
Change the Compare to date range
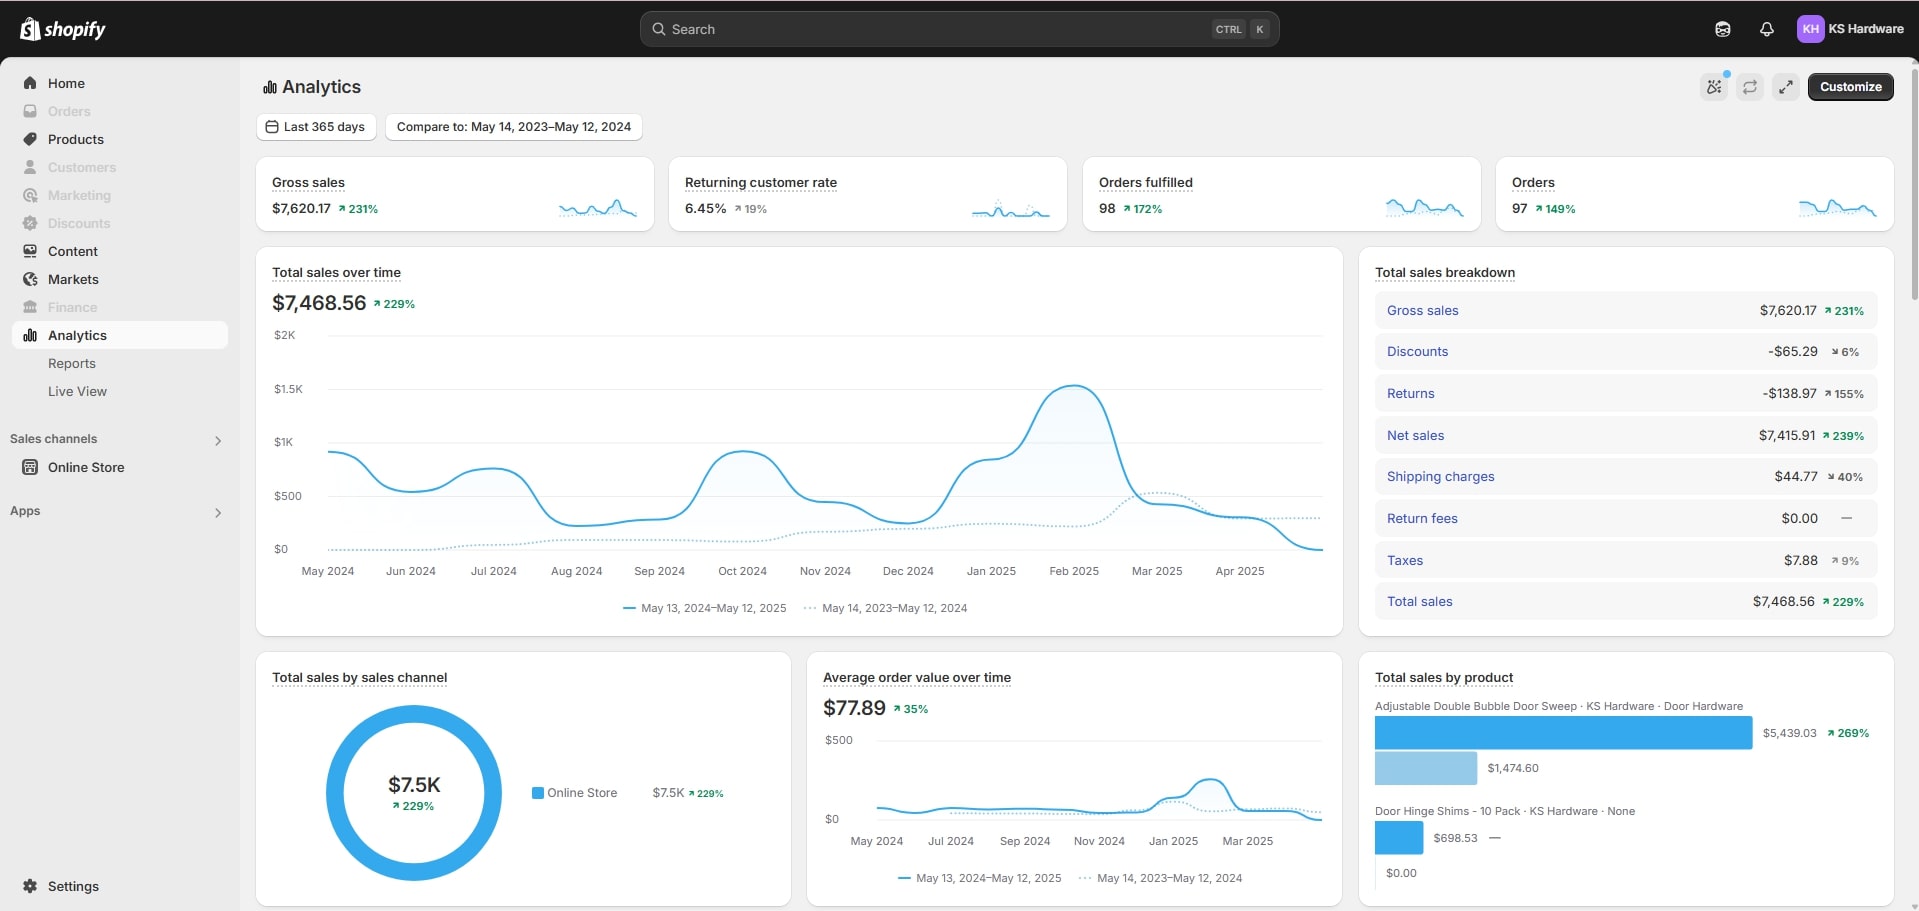point(513,127)
